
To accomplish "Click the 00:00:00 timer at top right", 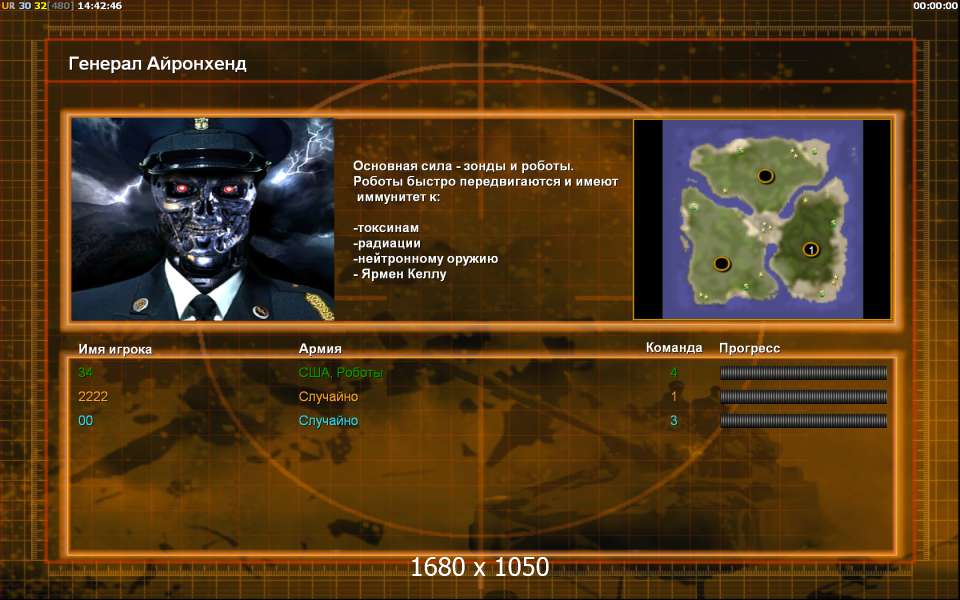I will tap(934, 6).
